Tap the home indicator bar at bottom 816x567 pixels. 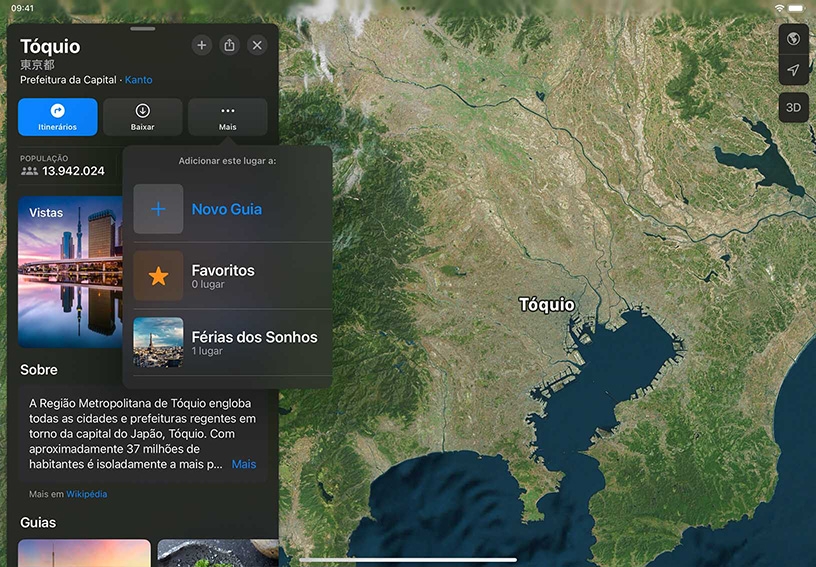pos(408,560)
